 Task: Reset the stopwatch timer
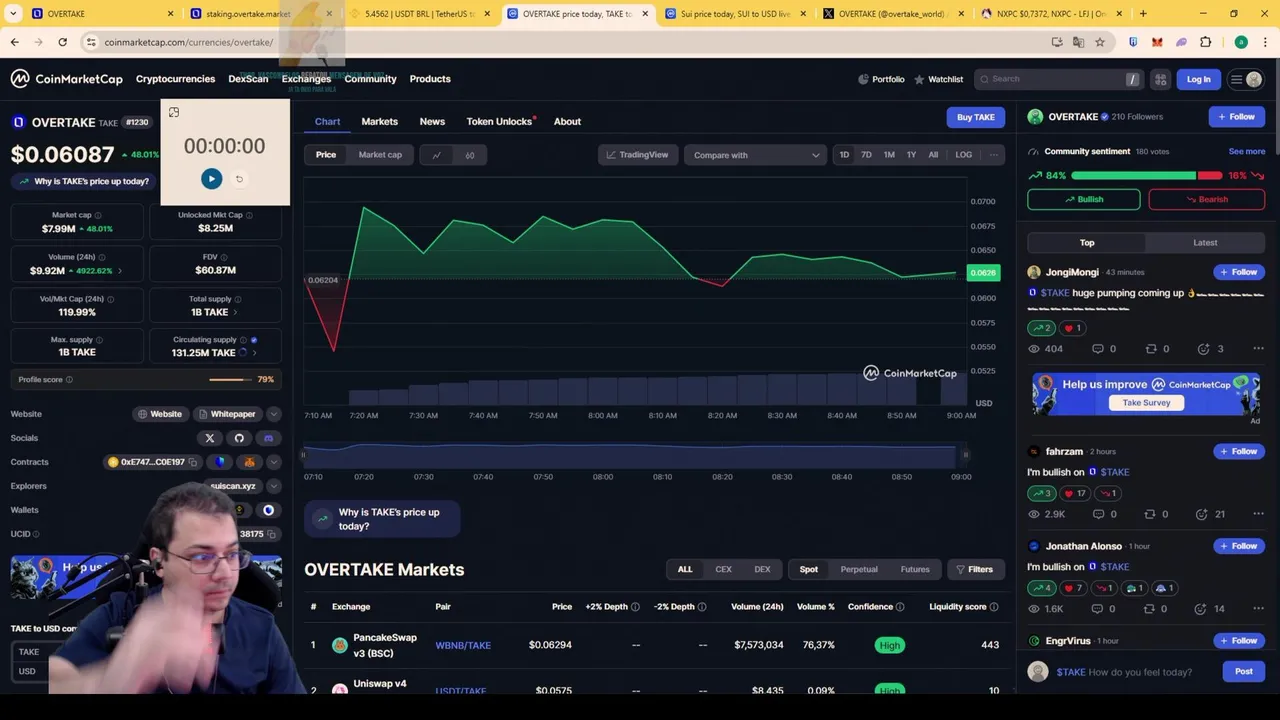click(239, 179)
